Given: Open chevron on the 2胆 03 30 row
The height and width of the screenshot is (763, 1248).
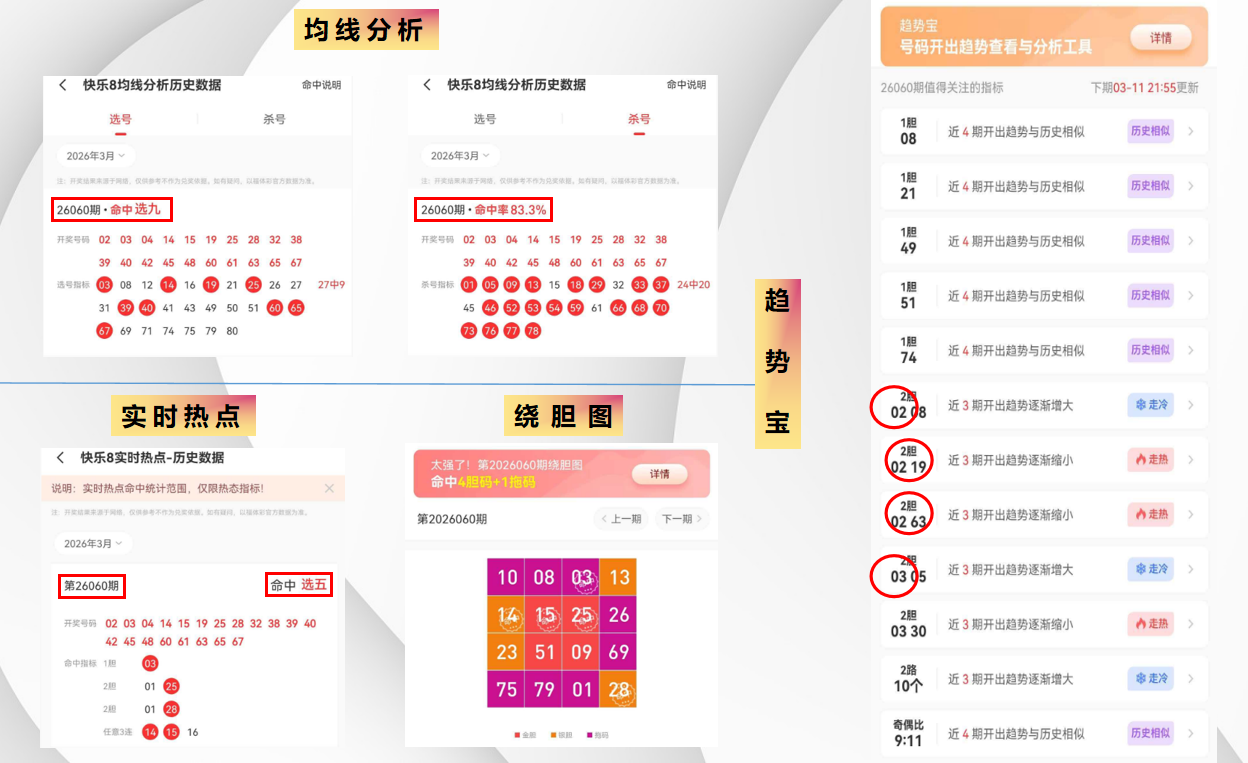Looking at the screenshot, I should coord(1191,624).
